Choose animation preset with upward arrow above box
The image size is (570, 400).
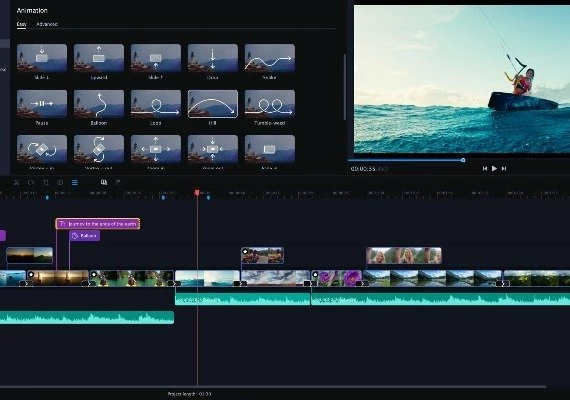coord(99,58)
